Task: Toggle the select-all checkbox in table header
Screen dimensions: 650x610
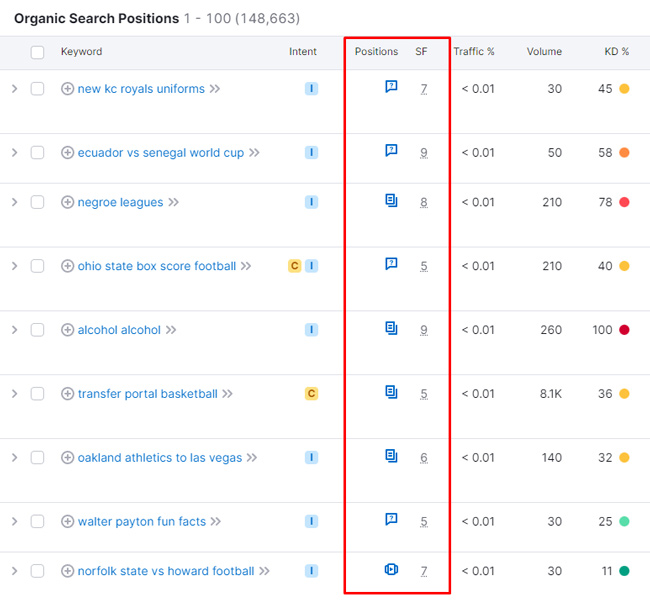Action: tap(38, 52)
